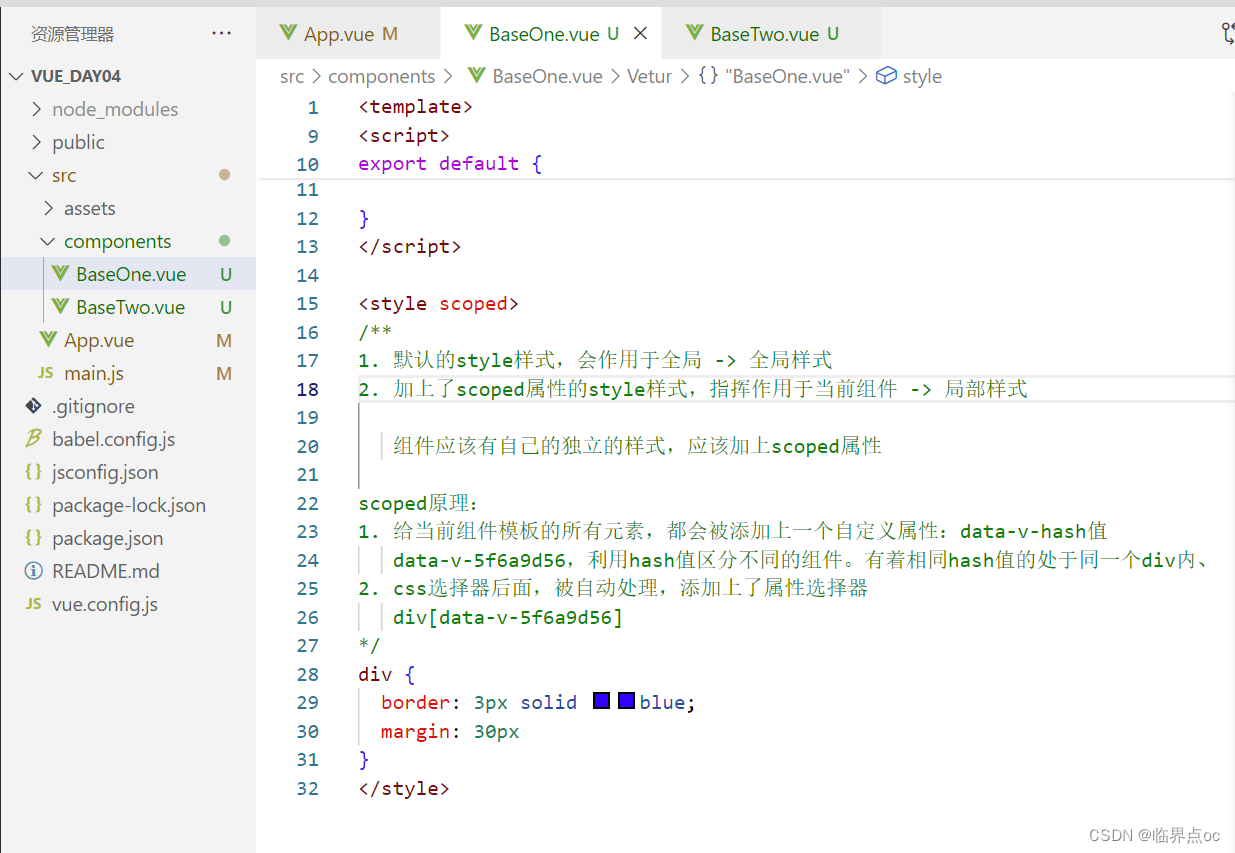Click the git icon beside .gitignore

coord(33,406)
